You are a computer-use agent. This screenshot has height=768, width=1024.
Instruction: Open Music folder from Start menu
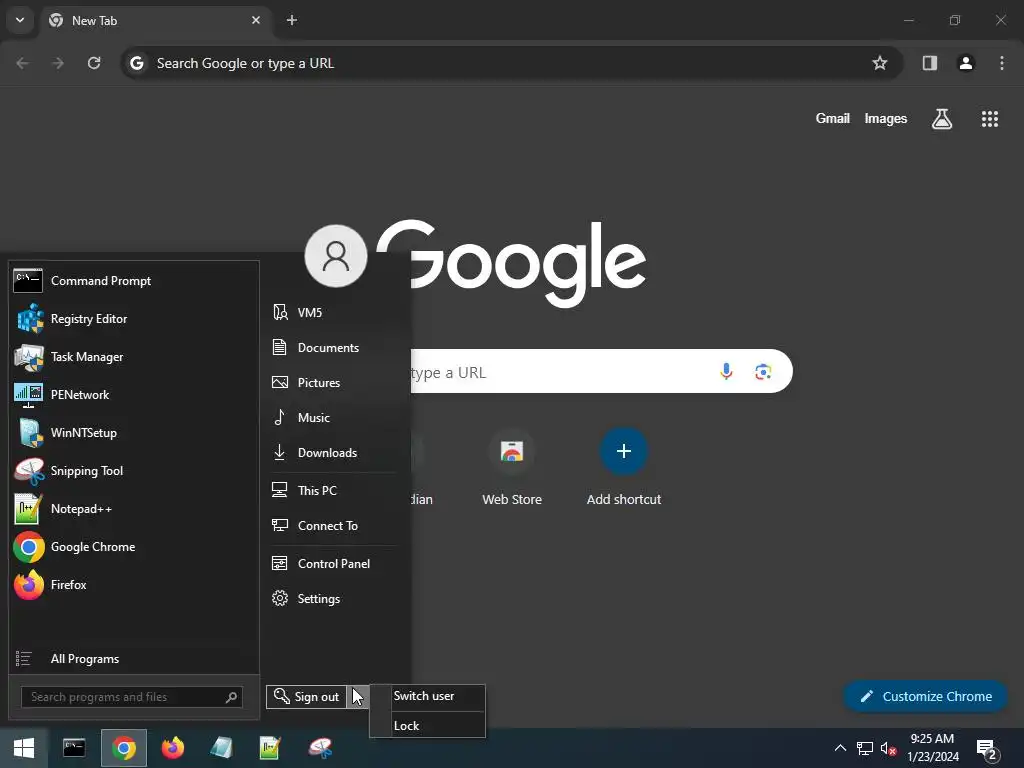point(333,417)
